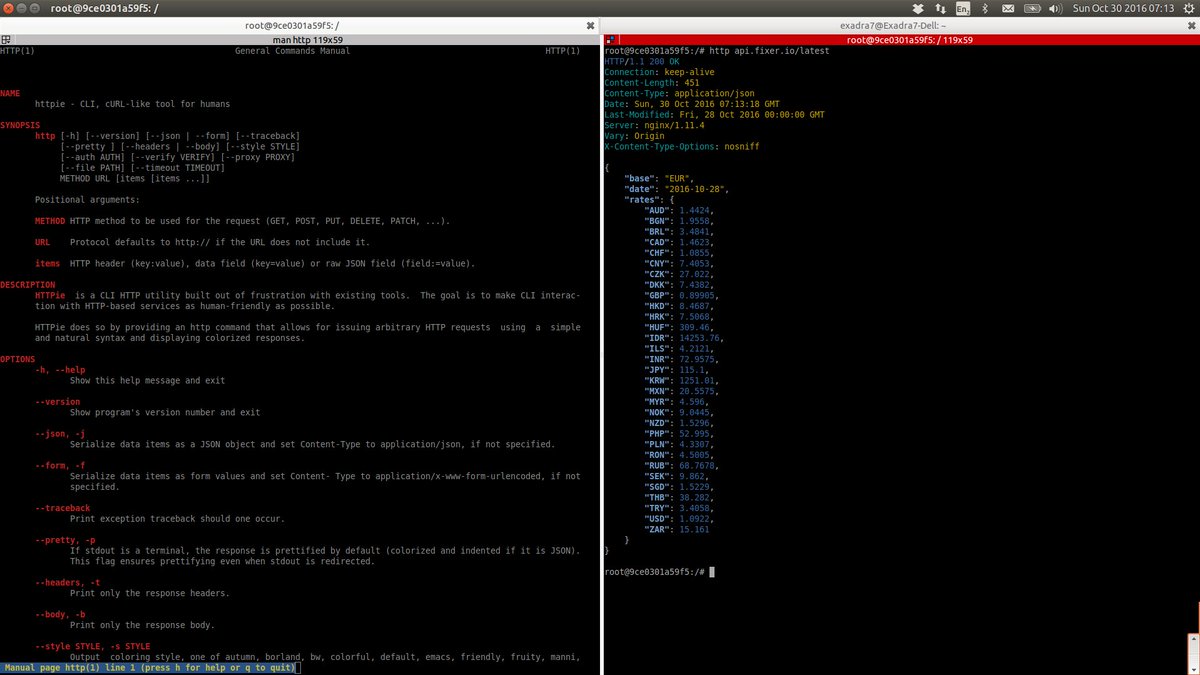The height and width of the screenshot is (675, 1200).
Task: Click the '--body, -b' option entry
Action: point(60,614)
